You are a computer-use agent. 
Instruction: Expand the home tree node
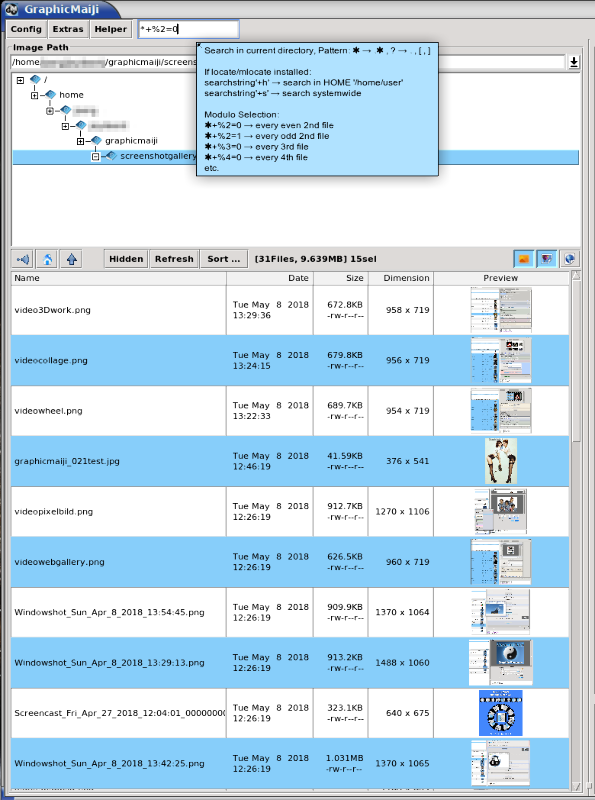(35, 95)
